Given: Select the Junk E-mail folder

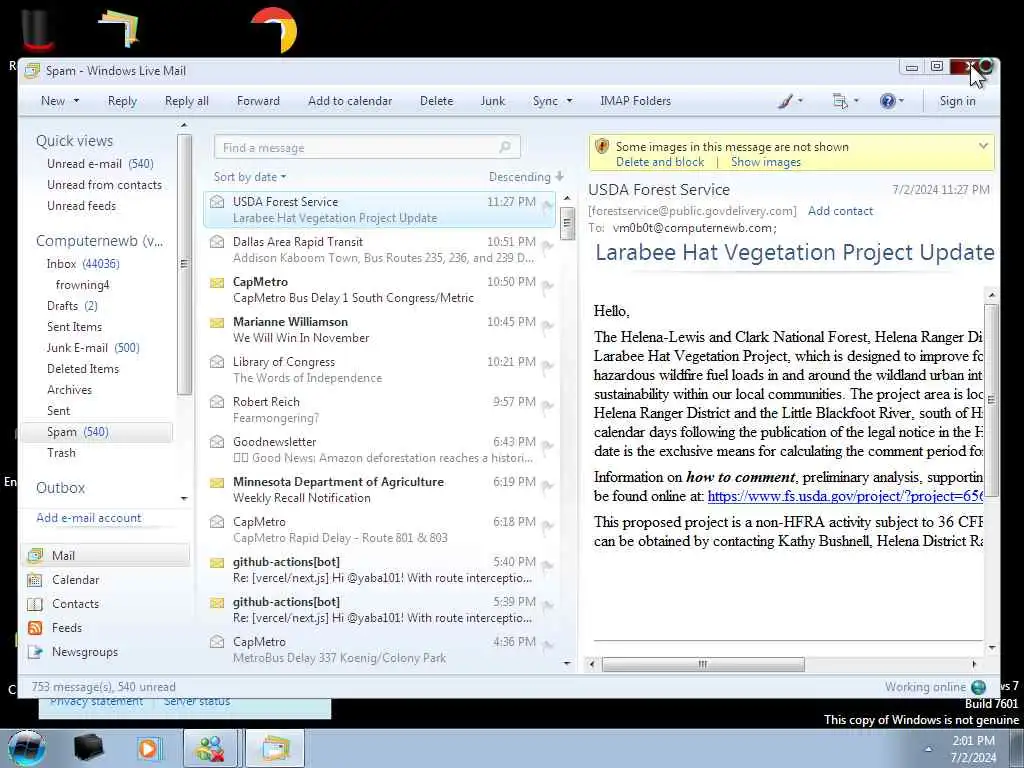Looking at the screenshot, I should point(93,348).
